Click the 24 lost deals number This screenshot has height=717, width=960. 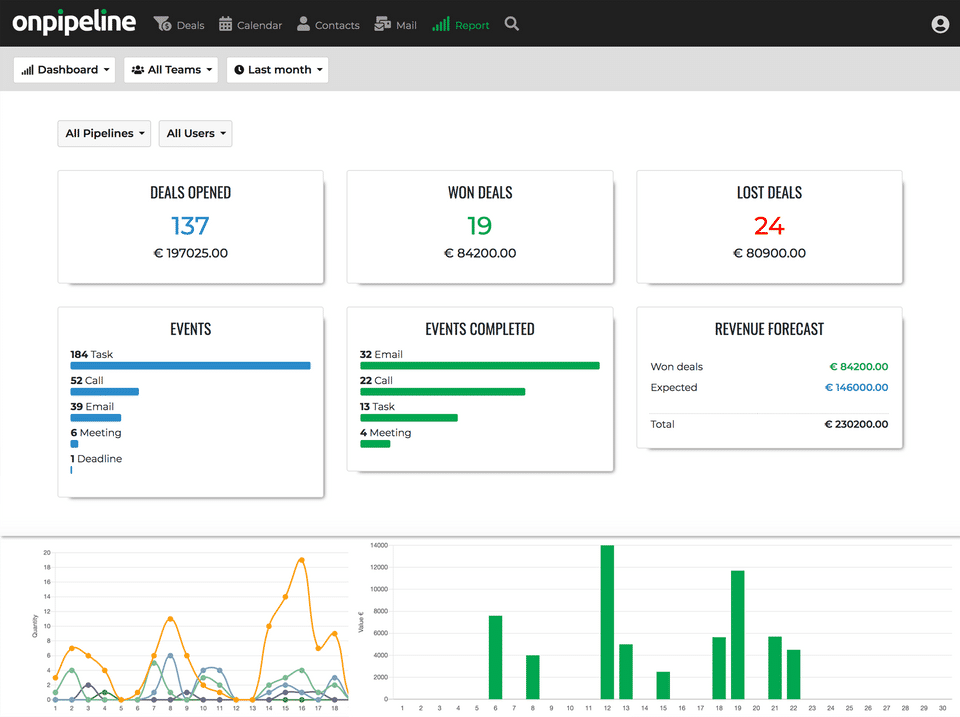pyautogui.click(x=769, y=226)
